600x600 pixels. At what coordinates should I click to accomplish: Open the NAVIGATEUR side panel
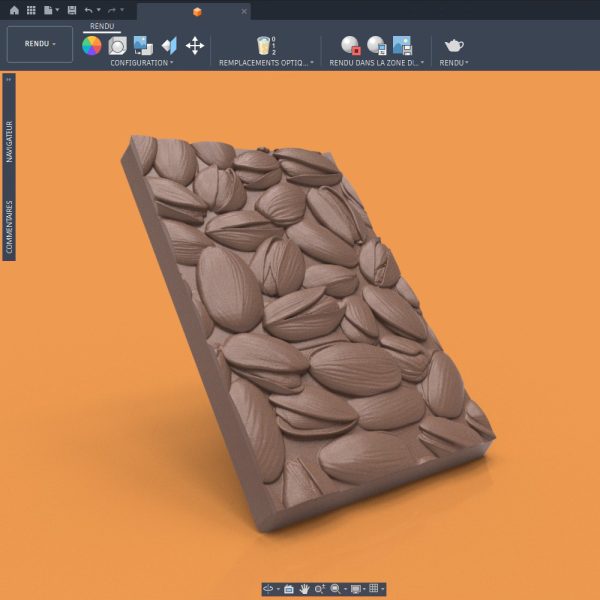coord(9,142)
